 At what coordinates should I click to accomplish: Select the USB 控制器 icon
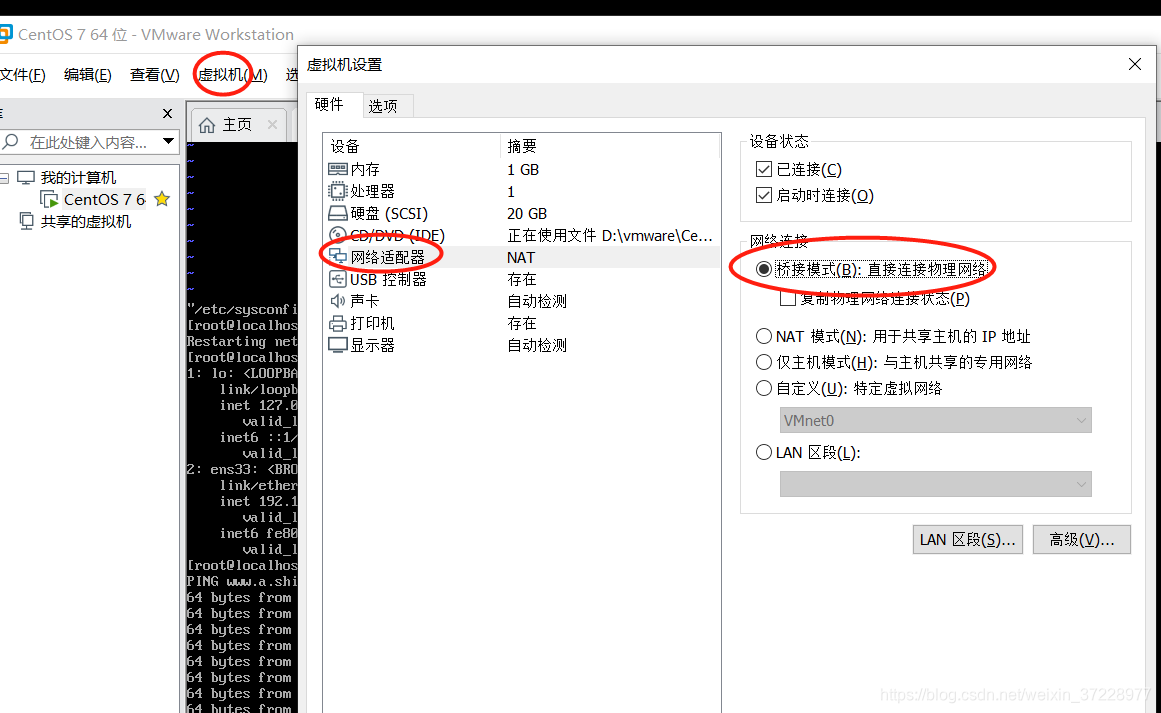click(338, 279)
